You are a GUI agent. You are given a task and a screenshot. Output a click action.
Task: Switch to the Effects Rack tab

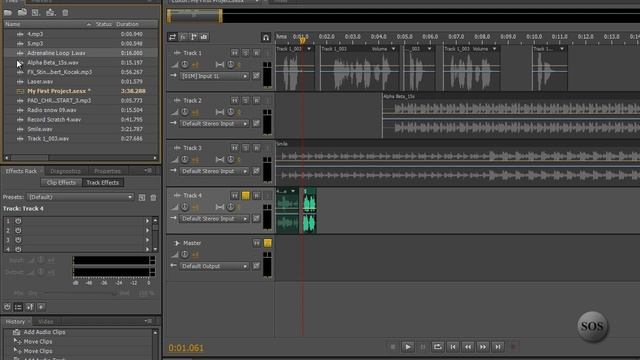pyautogui.click(x=21, y=171)
